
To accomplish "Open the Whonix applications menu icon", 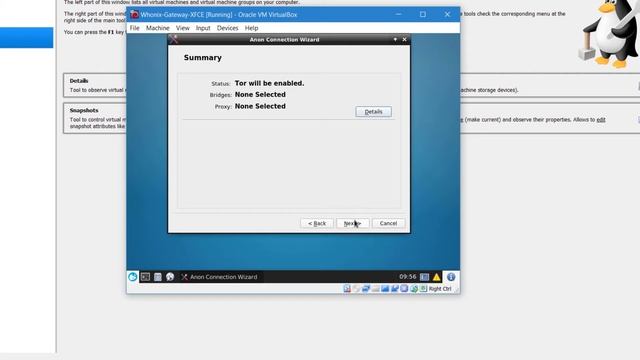I will pyautogui.click(x=133, y=277).
